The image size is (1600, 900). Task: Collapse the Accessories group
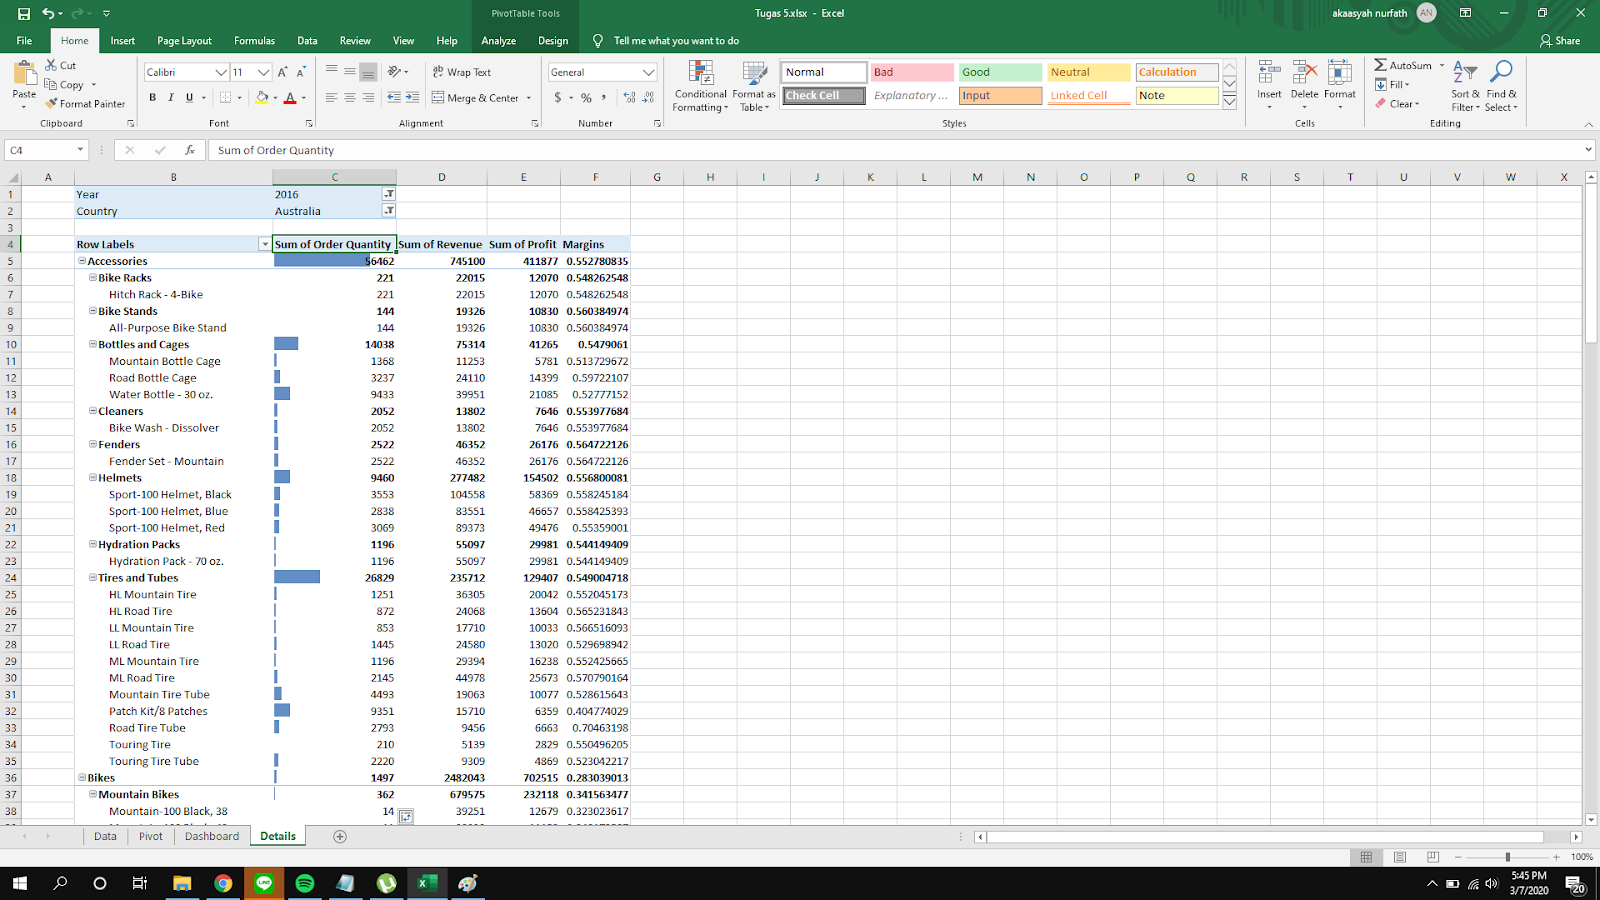coord(82,261)
